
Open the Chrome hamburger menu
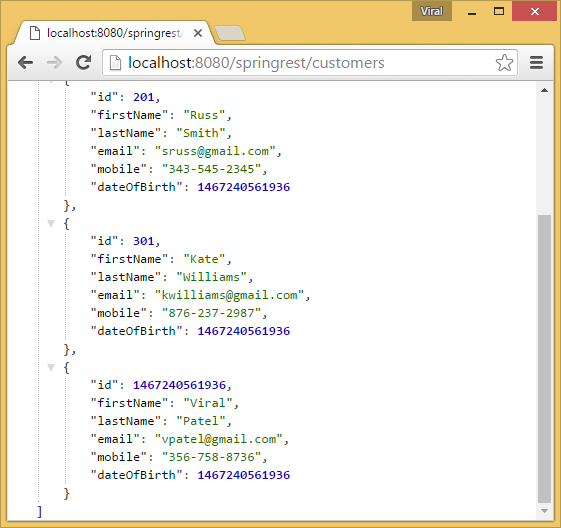coord(536,63)
